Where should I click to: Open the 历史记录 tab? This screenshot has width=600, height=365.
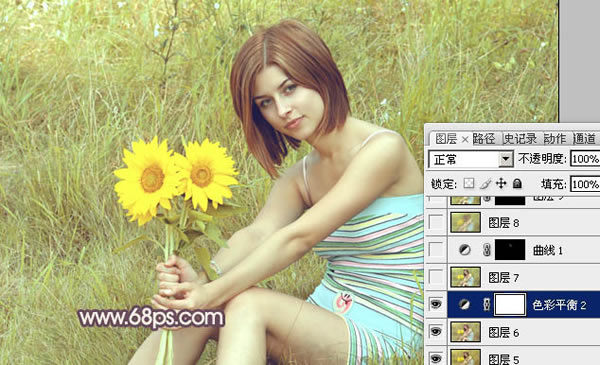point(520,139)
